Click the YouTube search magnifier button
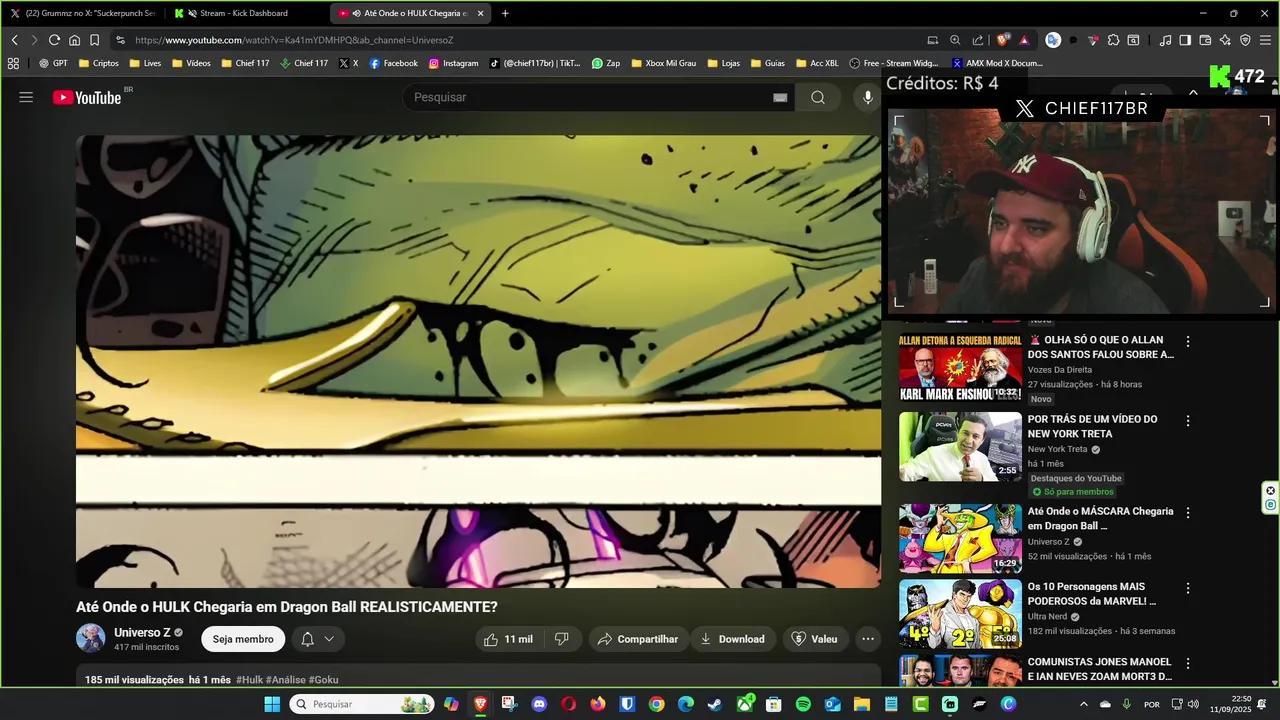 (x=818, y=97)
